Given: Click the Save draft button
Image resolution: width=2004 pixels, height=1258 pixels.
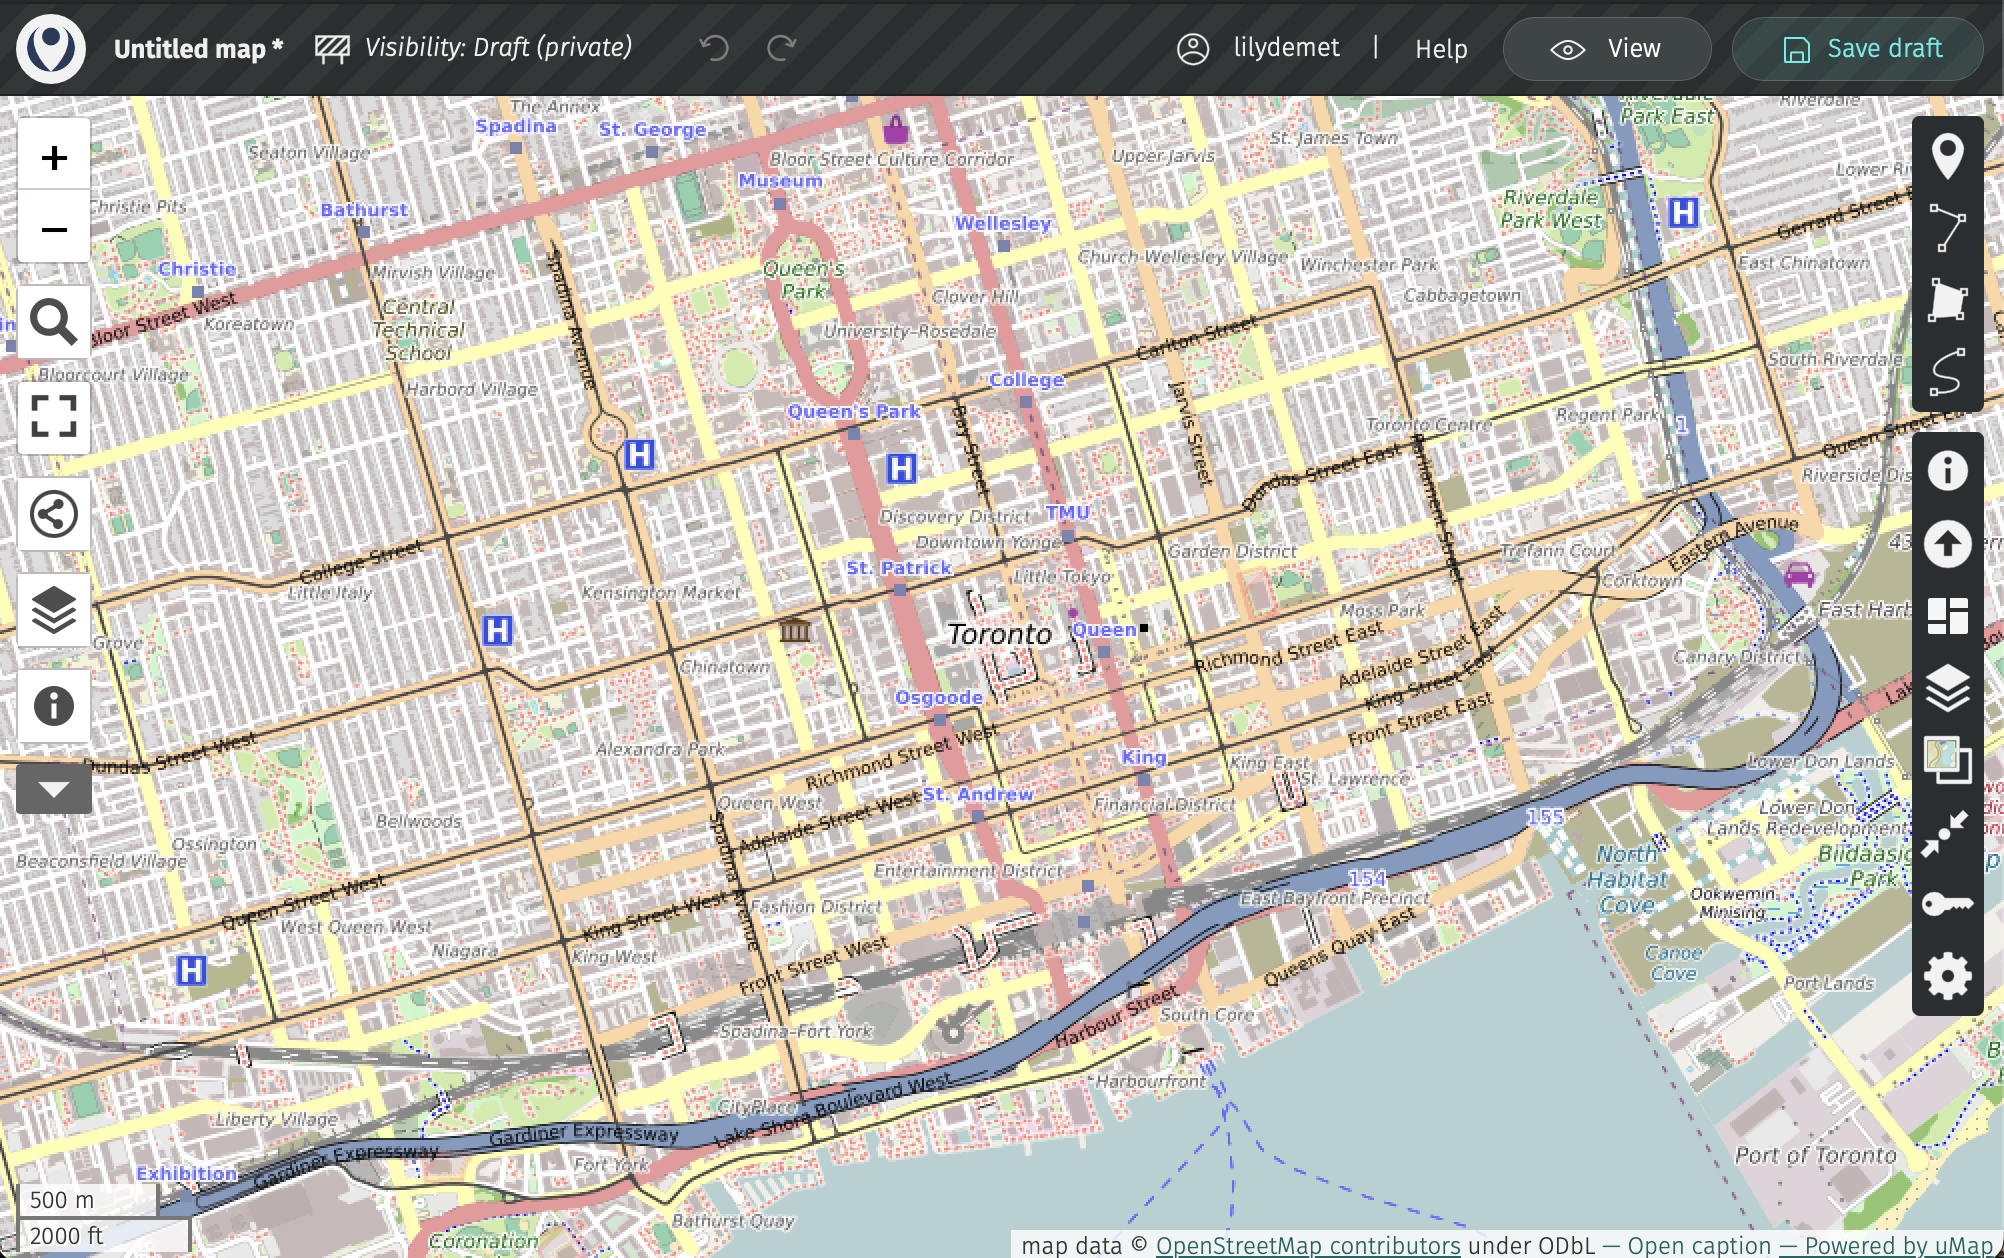Looking at the screenshot, I should tap(1858, 49).
